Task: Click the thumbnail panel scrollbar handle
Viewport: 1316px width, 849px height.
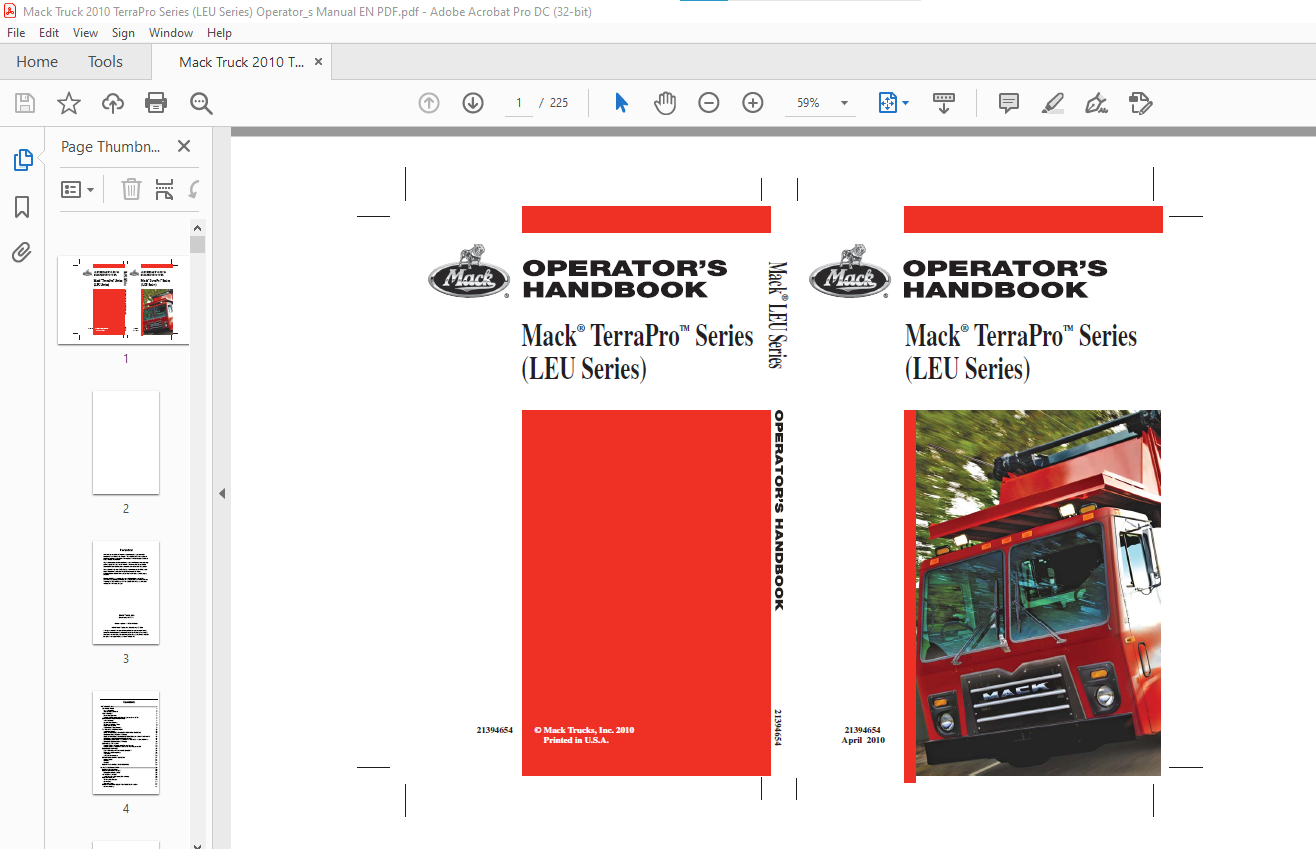Action: (198, 244)
